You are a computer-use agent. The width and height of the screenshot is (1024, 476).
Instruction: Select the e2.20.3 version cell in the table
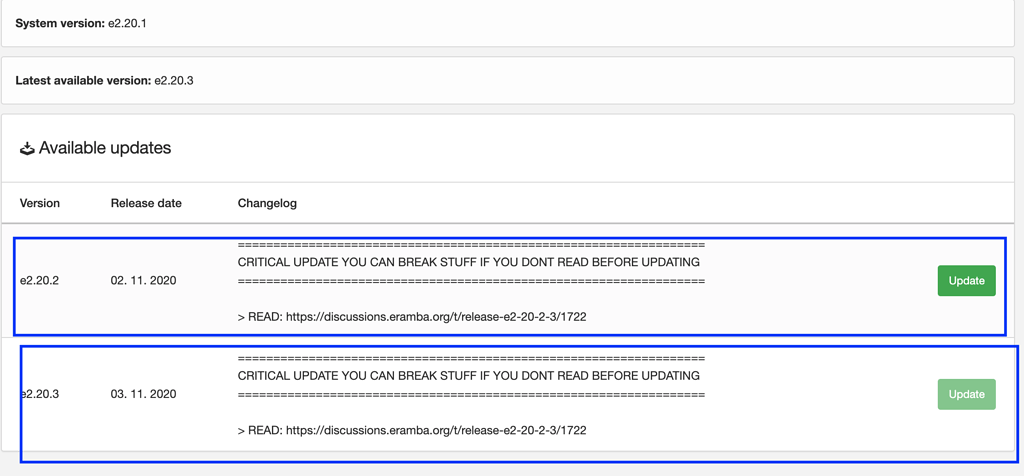tap(41, 394)
